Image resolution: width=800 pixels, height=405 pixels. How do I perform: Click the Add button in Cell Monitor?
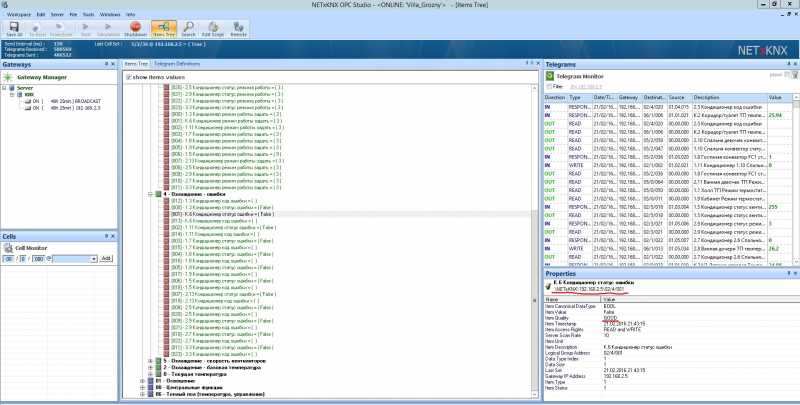(x=106, y=259)
